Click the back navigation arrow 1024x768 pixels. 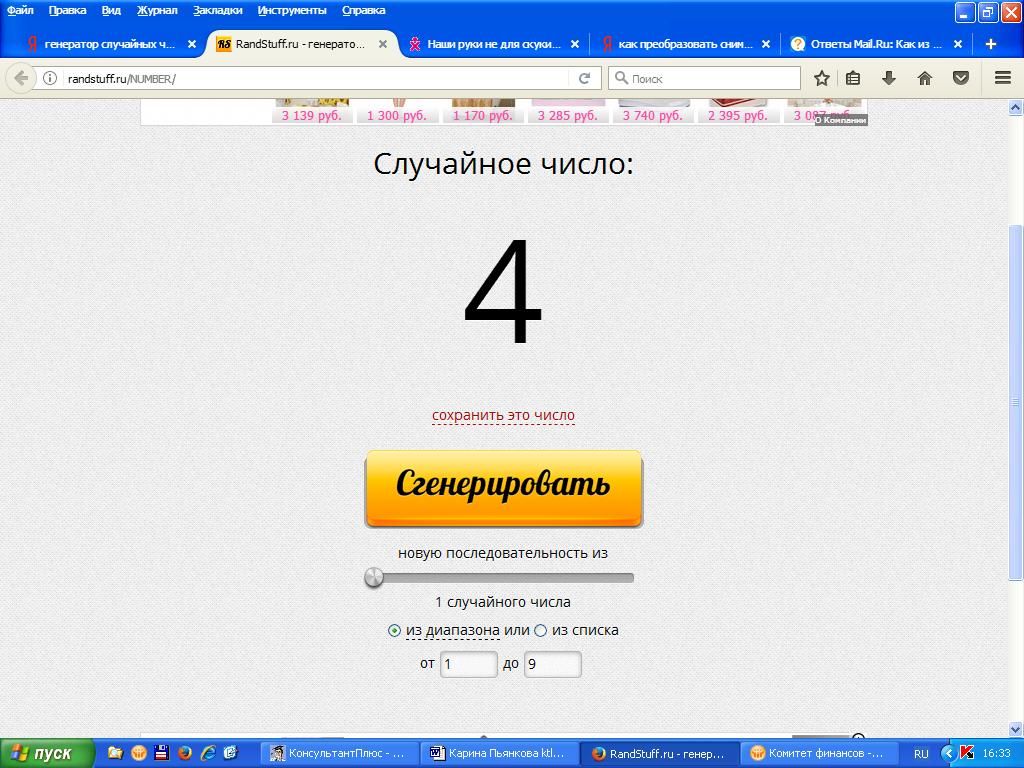(x=21, y=78)
